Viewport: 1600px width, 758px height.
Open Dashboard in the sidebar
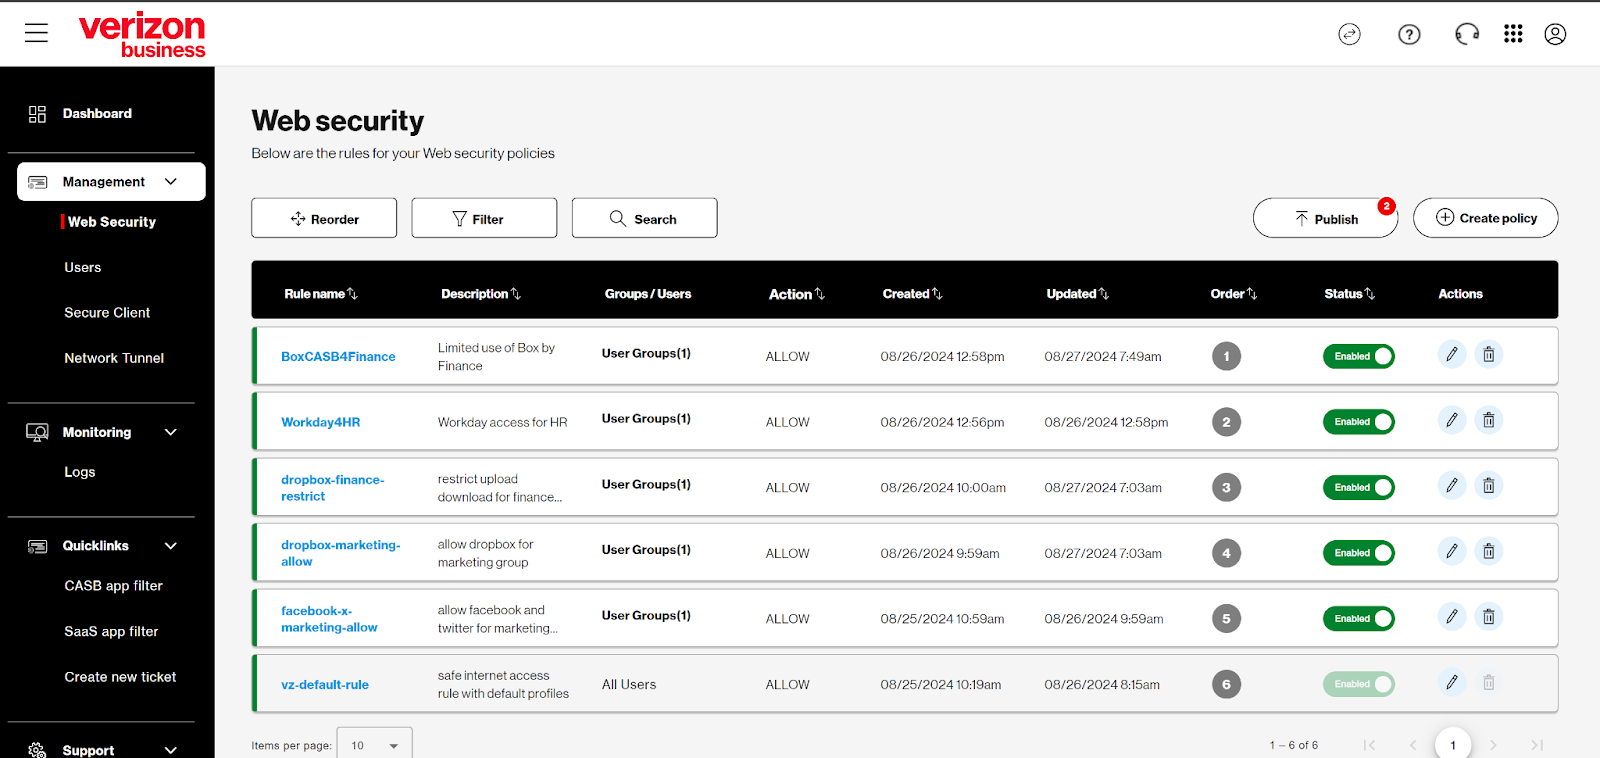(97, 114)
